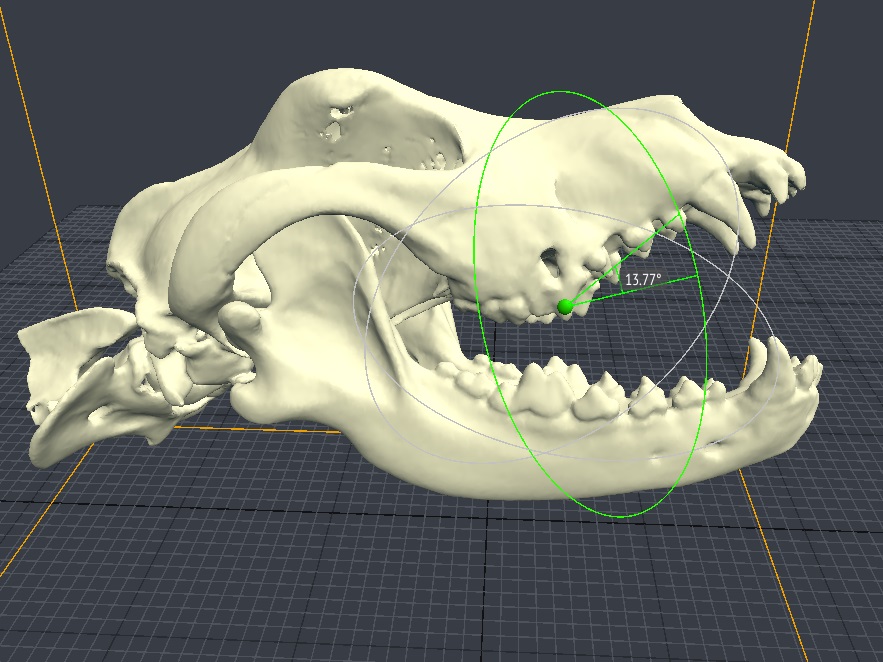Click the green rotation pivot sphere
This screenshot has height=662, width=883.
pos(565,307)
